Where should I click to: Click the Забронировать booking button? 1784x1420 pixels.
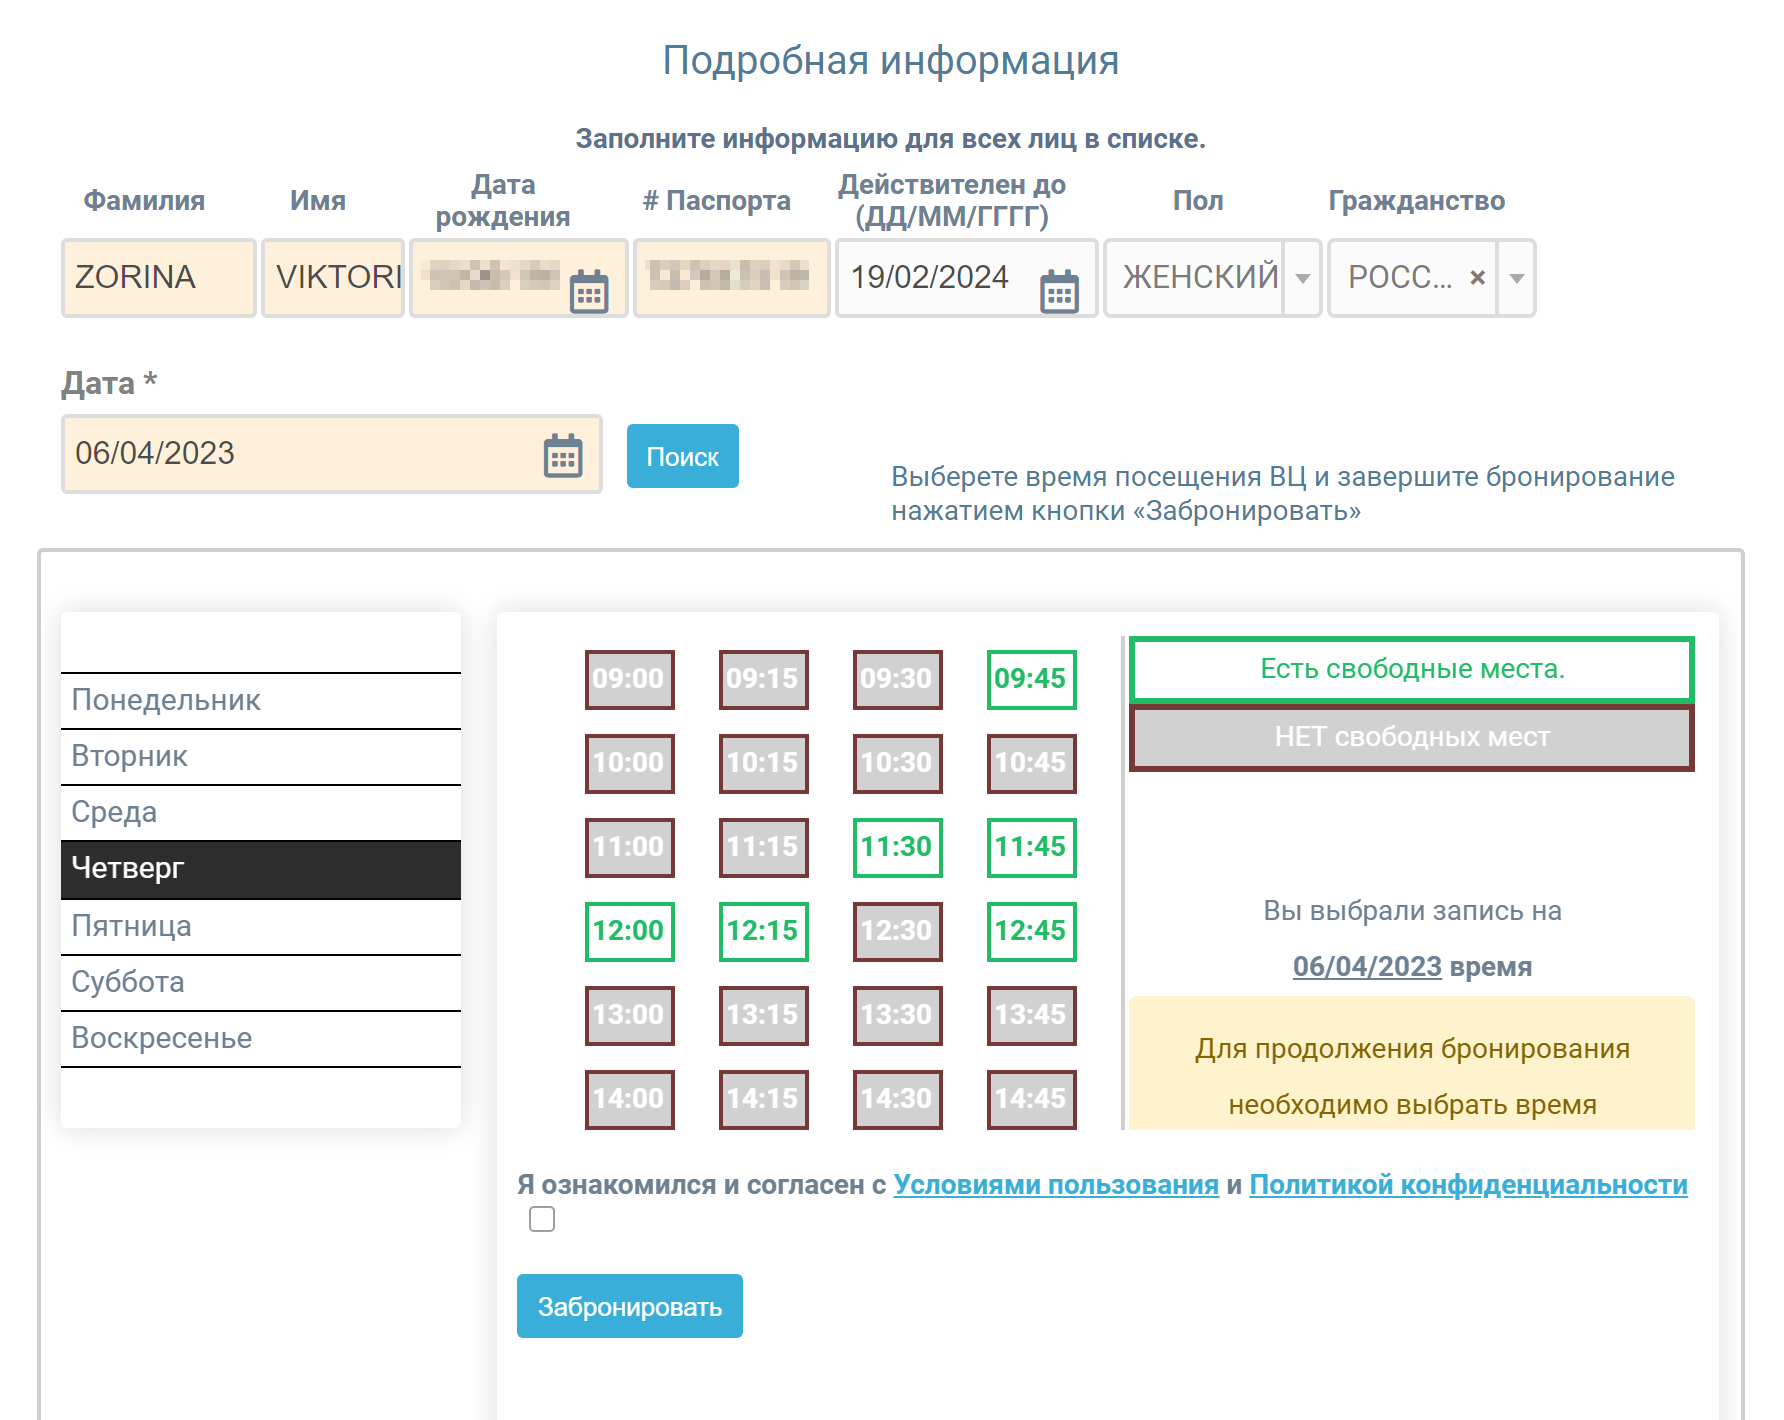pos(630,1306)
